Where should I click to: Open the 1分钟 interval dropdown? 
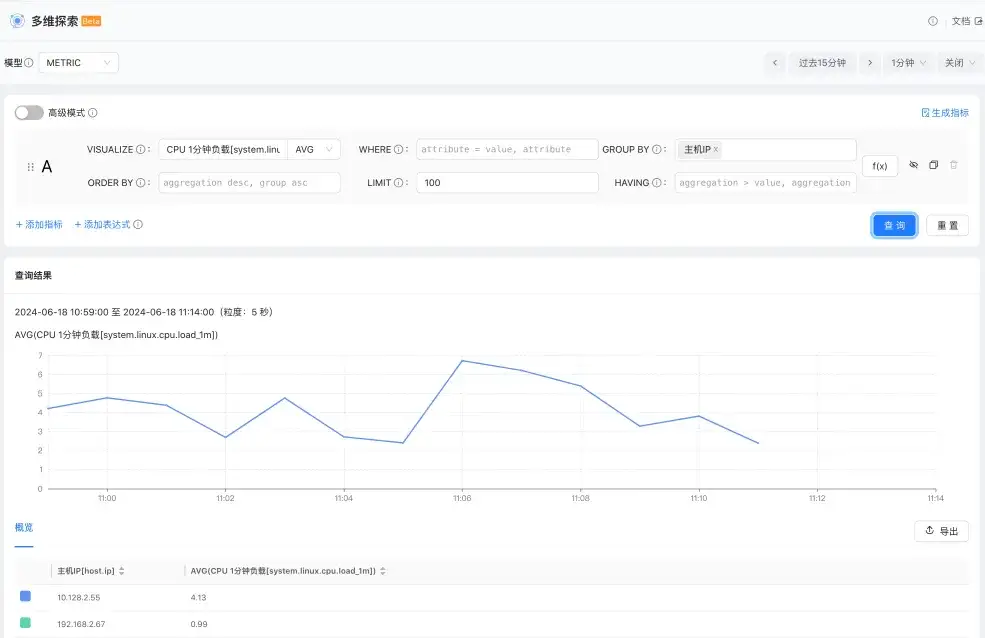(x=909, y=63)
